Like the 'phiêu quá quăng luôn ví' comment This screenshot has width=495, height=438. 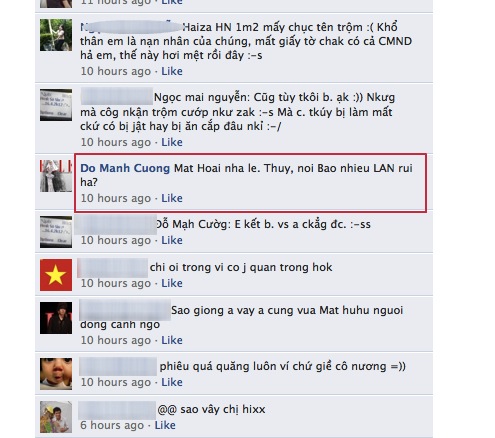[172, 382]
